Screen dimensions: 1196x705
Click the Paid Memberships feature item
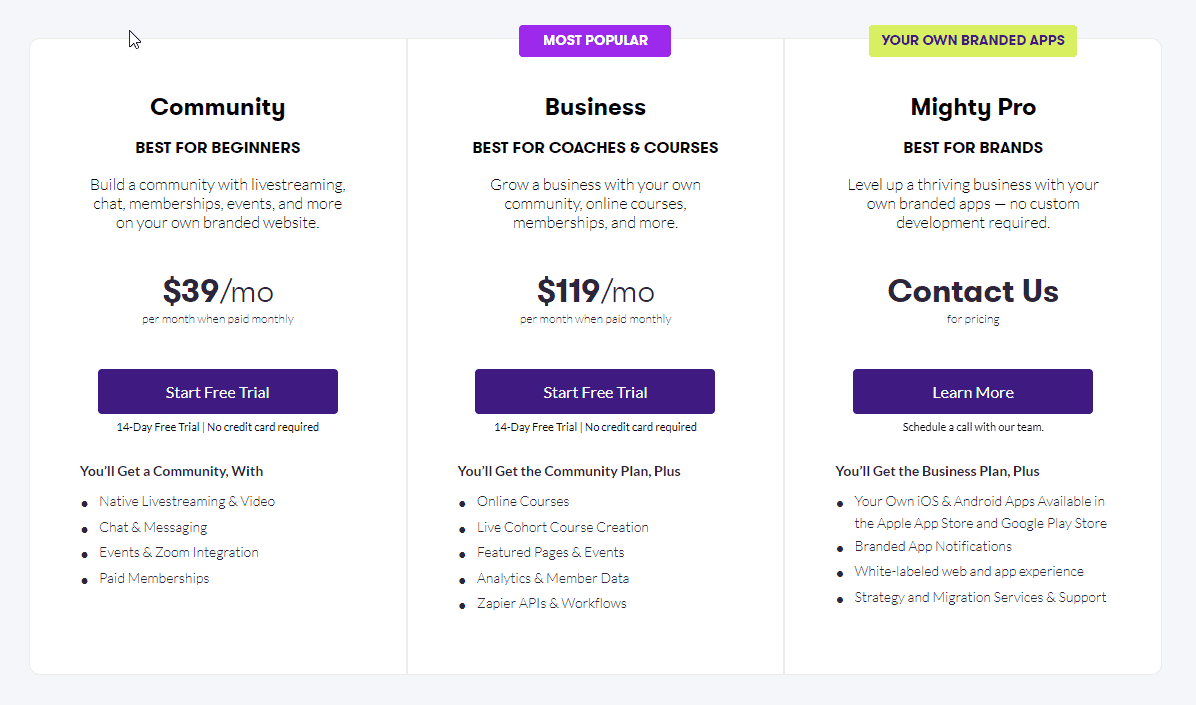click(x=154, y=578)
